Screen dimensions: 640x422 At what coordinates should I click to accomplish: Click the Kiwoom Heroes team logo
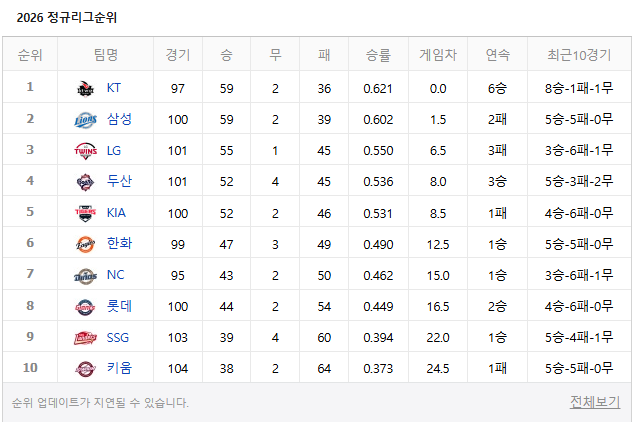click(x=85, y=369)
